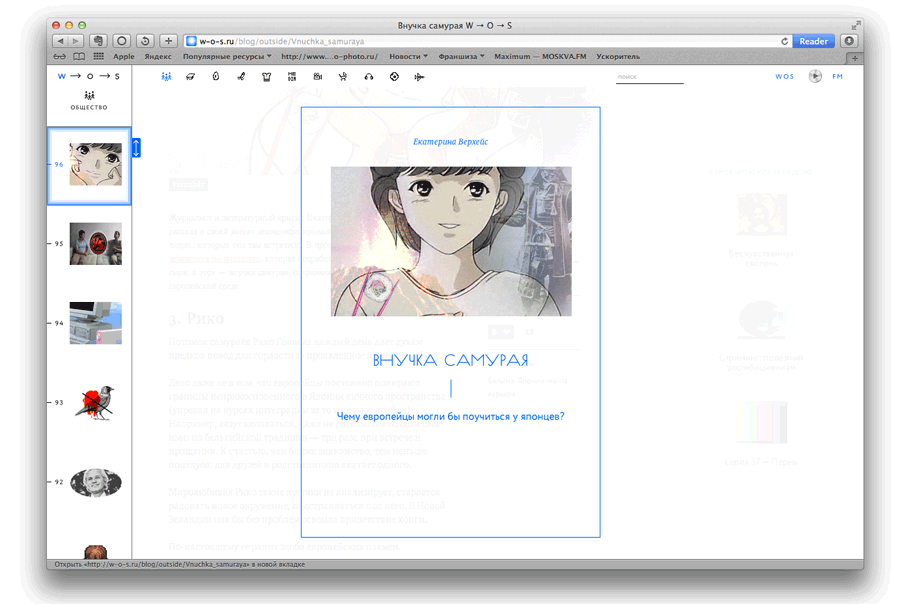Viewport: 900px width, 604px height.
Task: Select the headphones category icon
Action: (x=368, y=76)
